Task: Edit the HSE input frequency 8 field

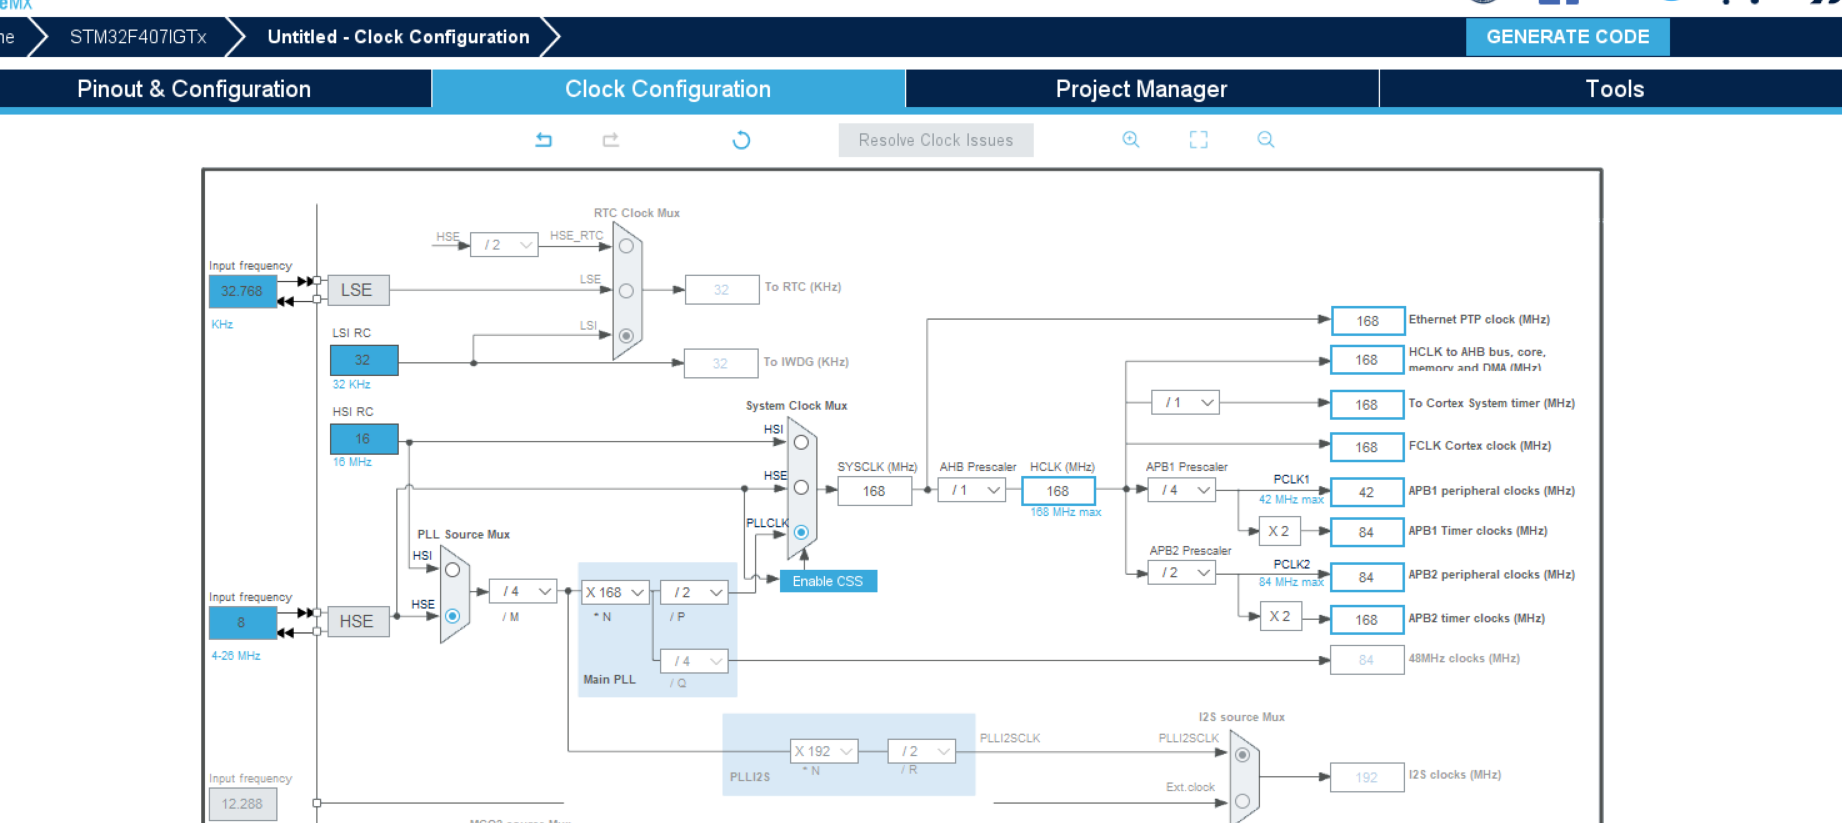Action: coord(242,622)
